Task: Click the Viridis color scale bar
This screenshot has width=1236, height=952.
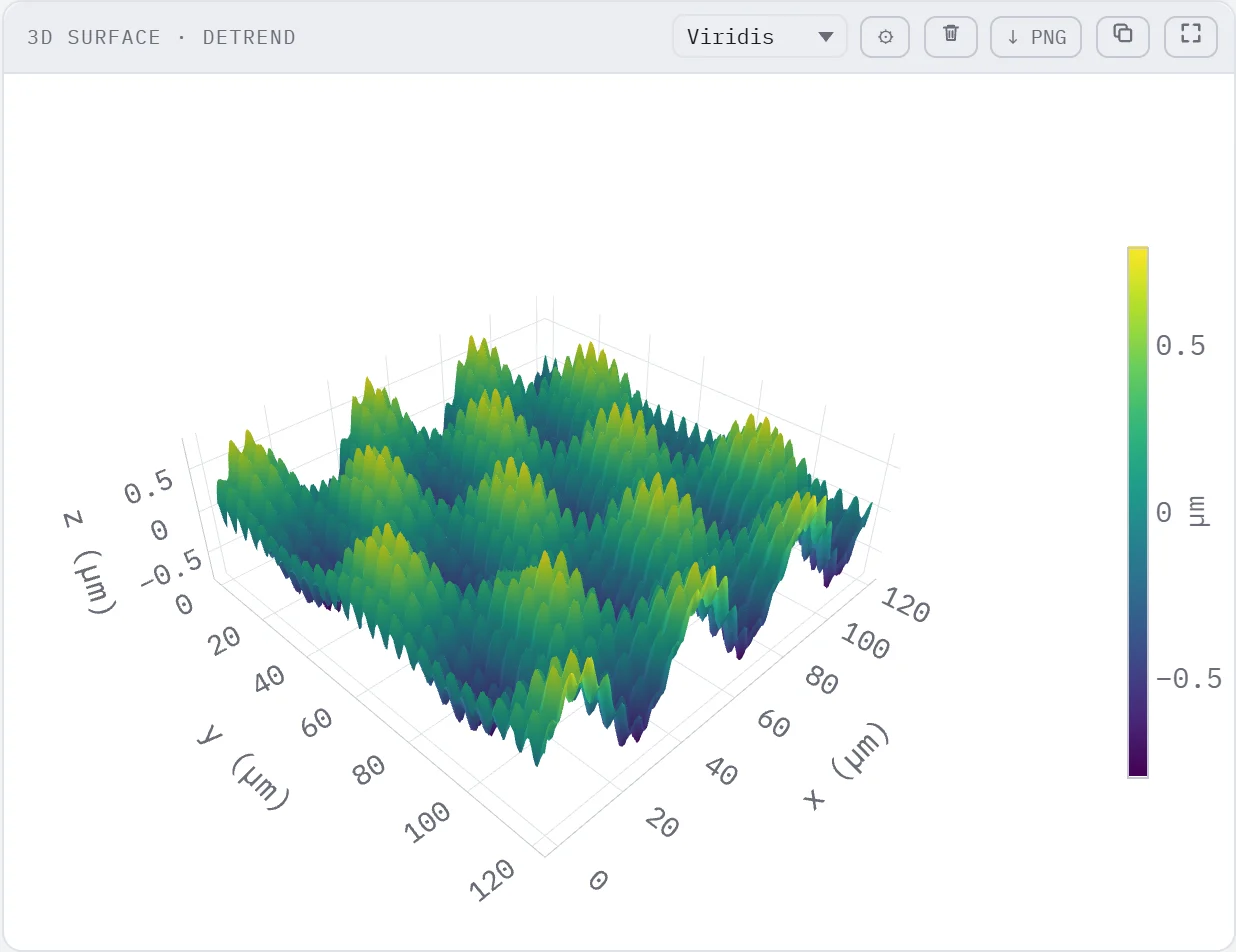Action: 1138,511
